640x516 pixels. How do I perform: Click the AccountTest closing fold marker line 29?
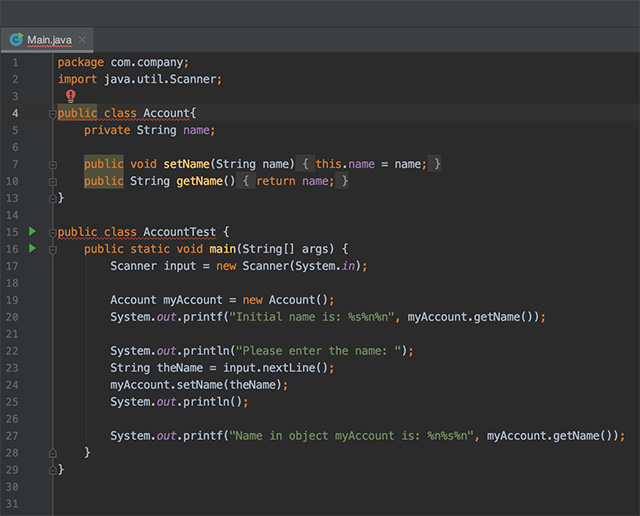(52, 470)
